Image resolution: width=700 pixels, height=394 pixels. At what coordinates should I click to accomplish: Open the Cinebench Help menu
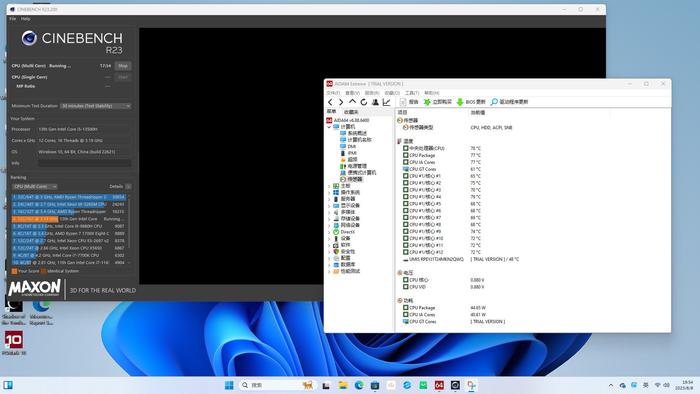[25, 19]
